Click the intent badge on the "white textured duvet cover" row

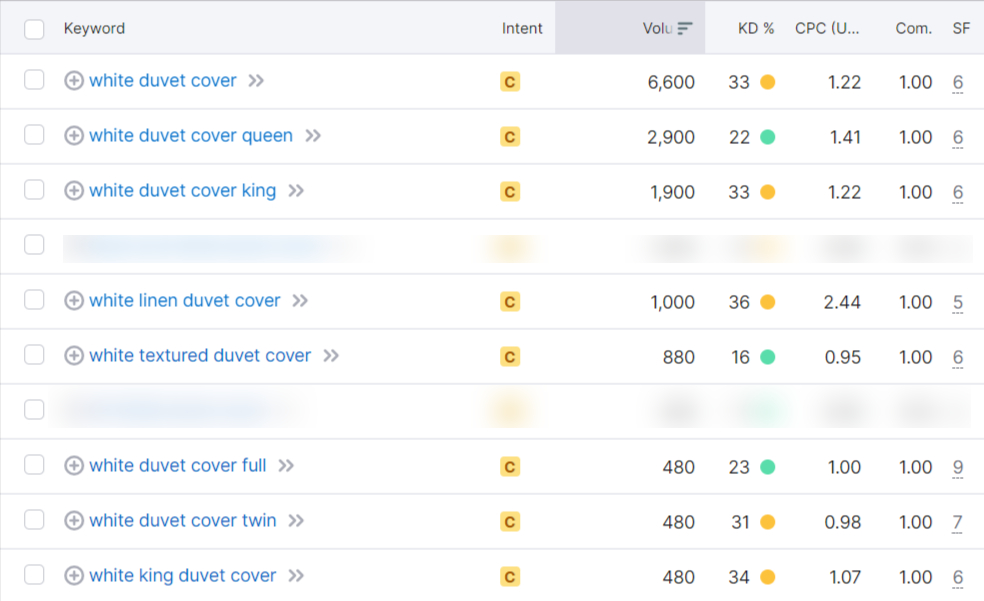pos(510,356)
